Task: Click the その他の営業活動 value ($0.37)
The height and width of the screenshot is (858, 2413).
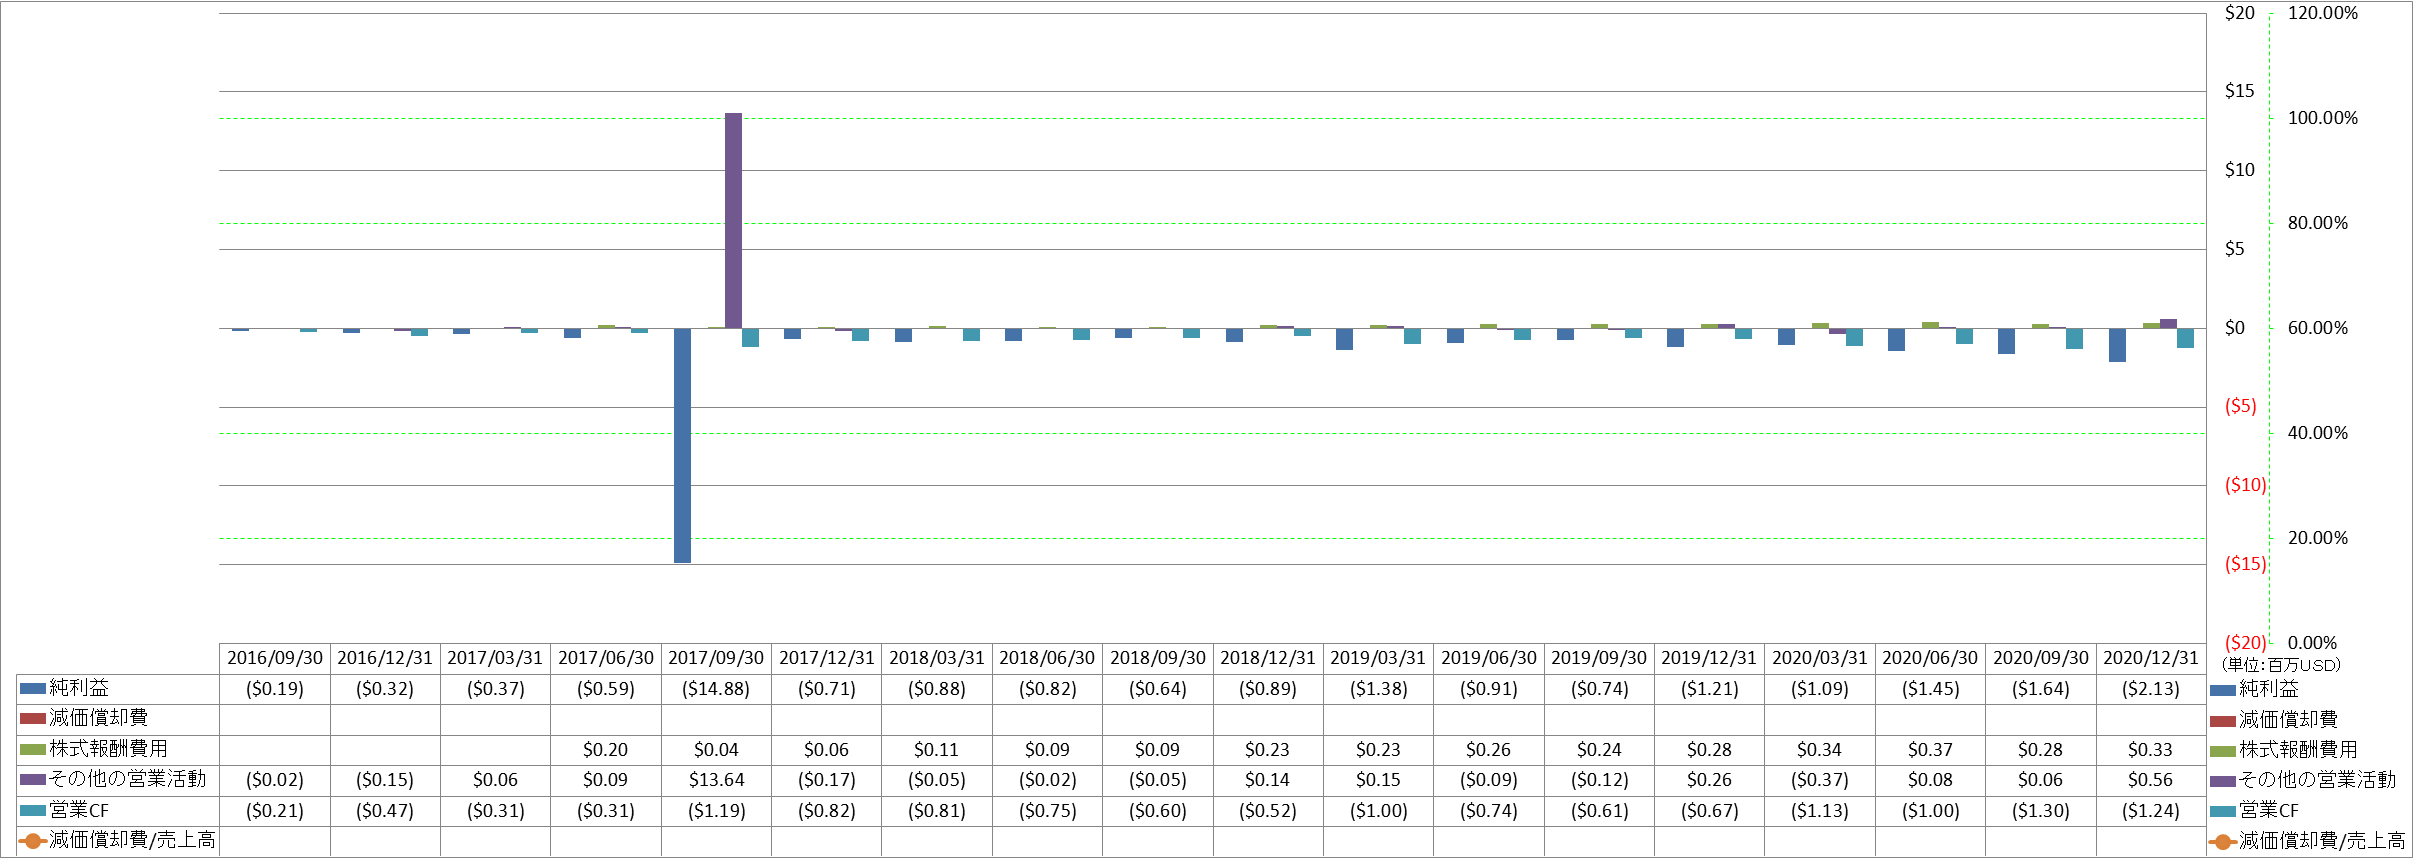Action: point(1820,780)
